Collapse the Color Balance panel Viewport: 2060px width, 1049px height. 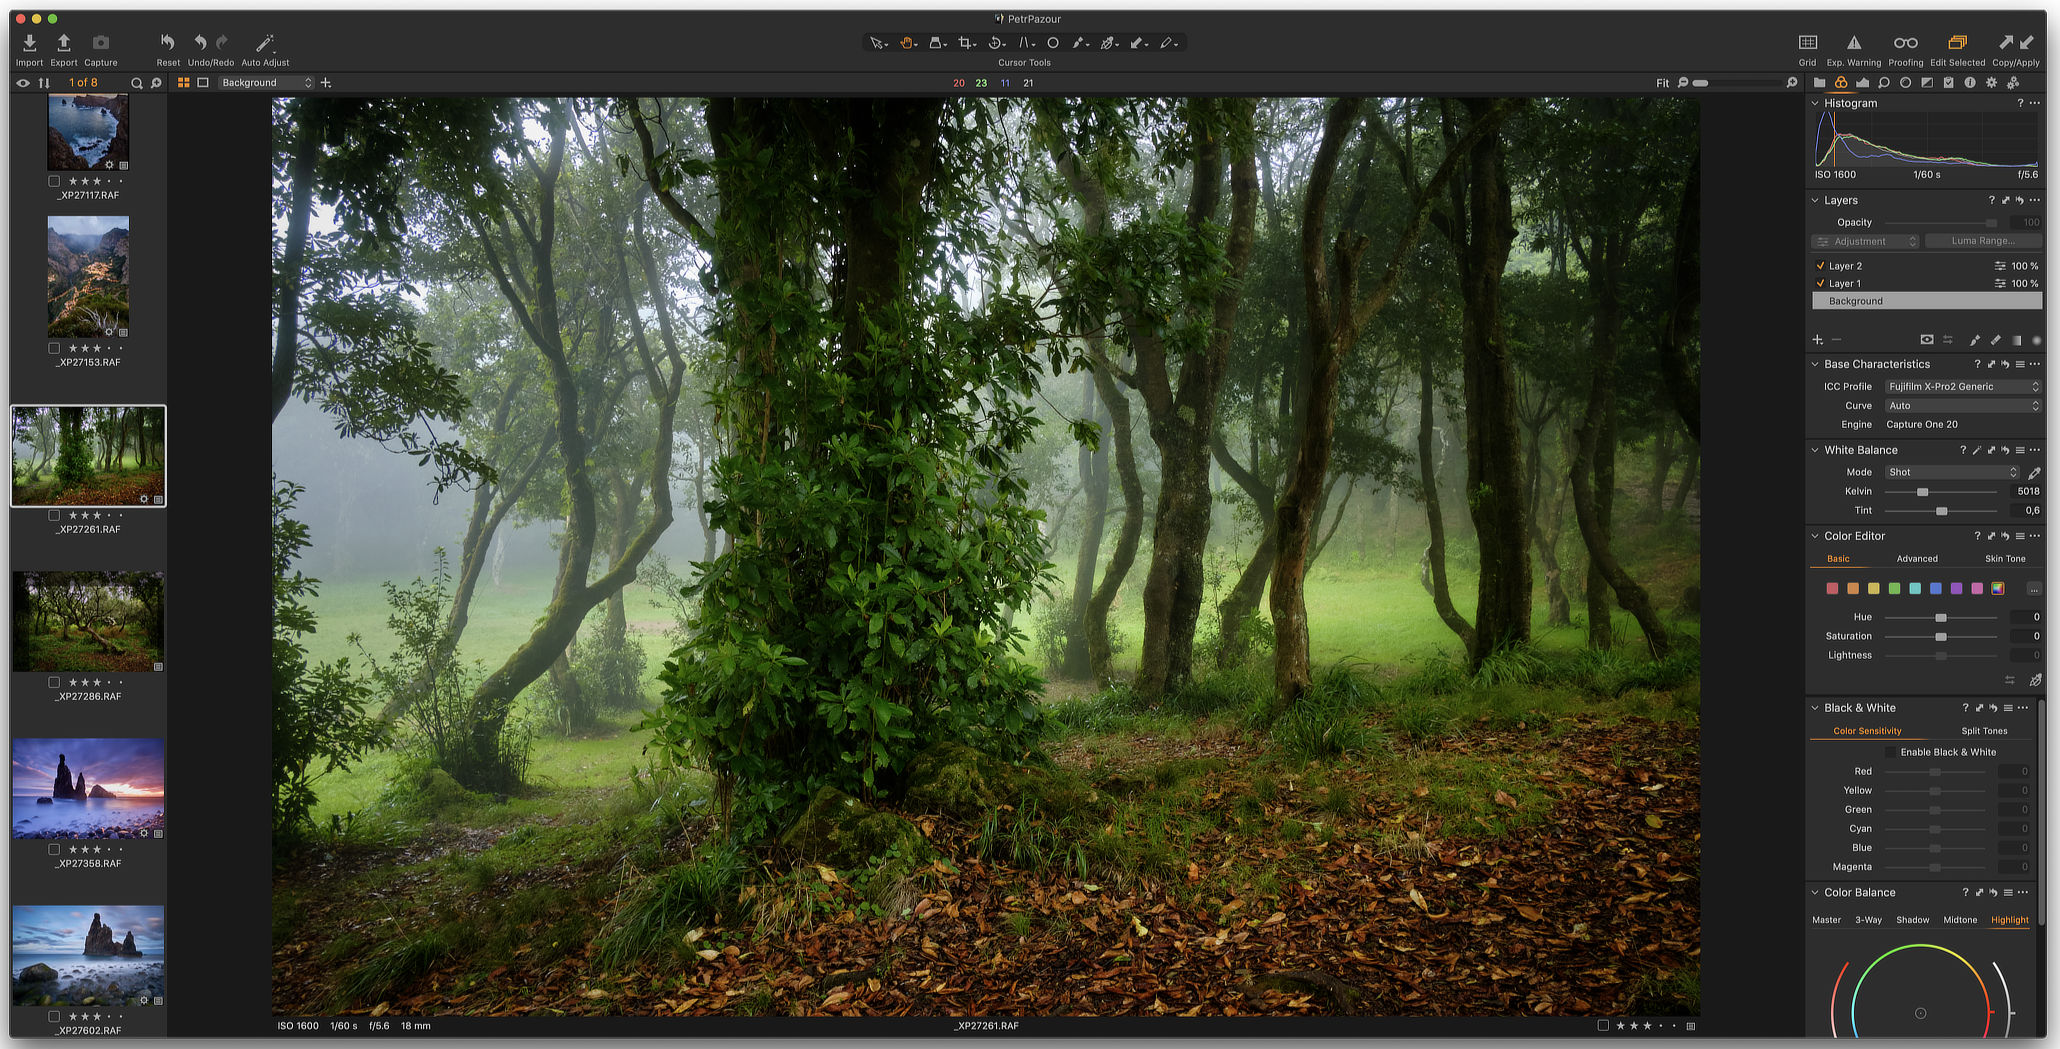click(x=1815, y=893)
